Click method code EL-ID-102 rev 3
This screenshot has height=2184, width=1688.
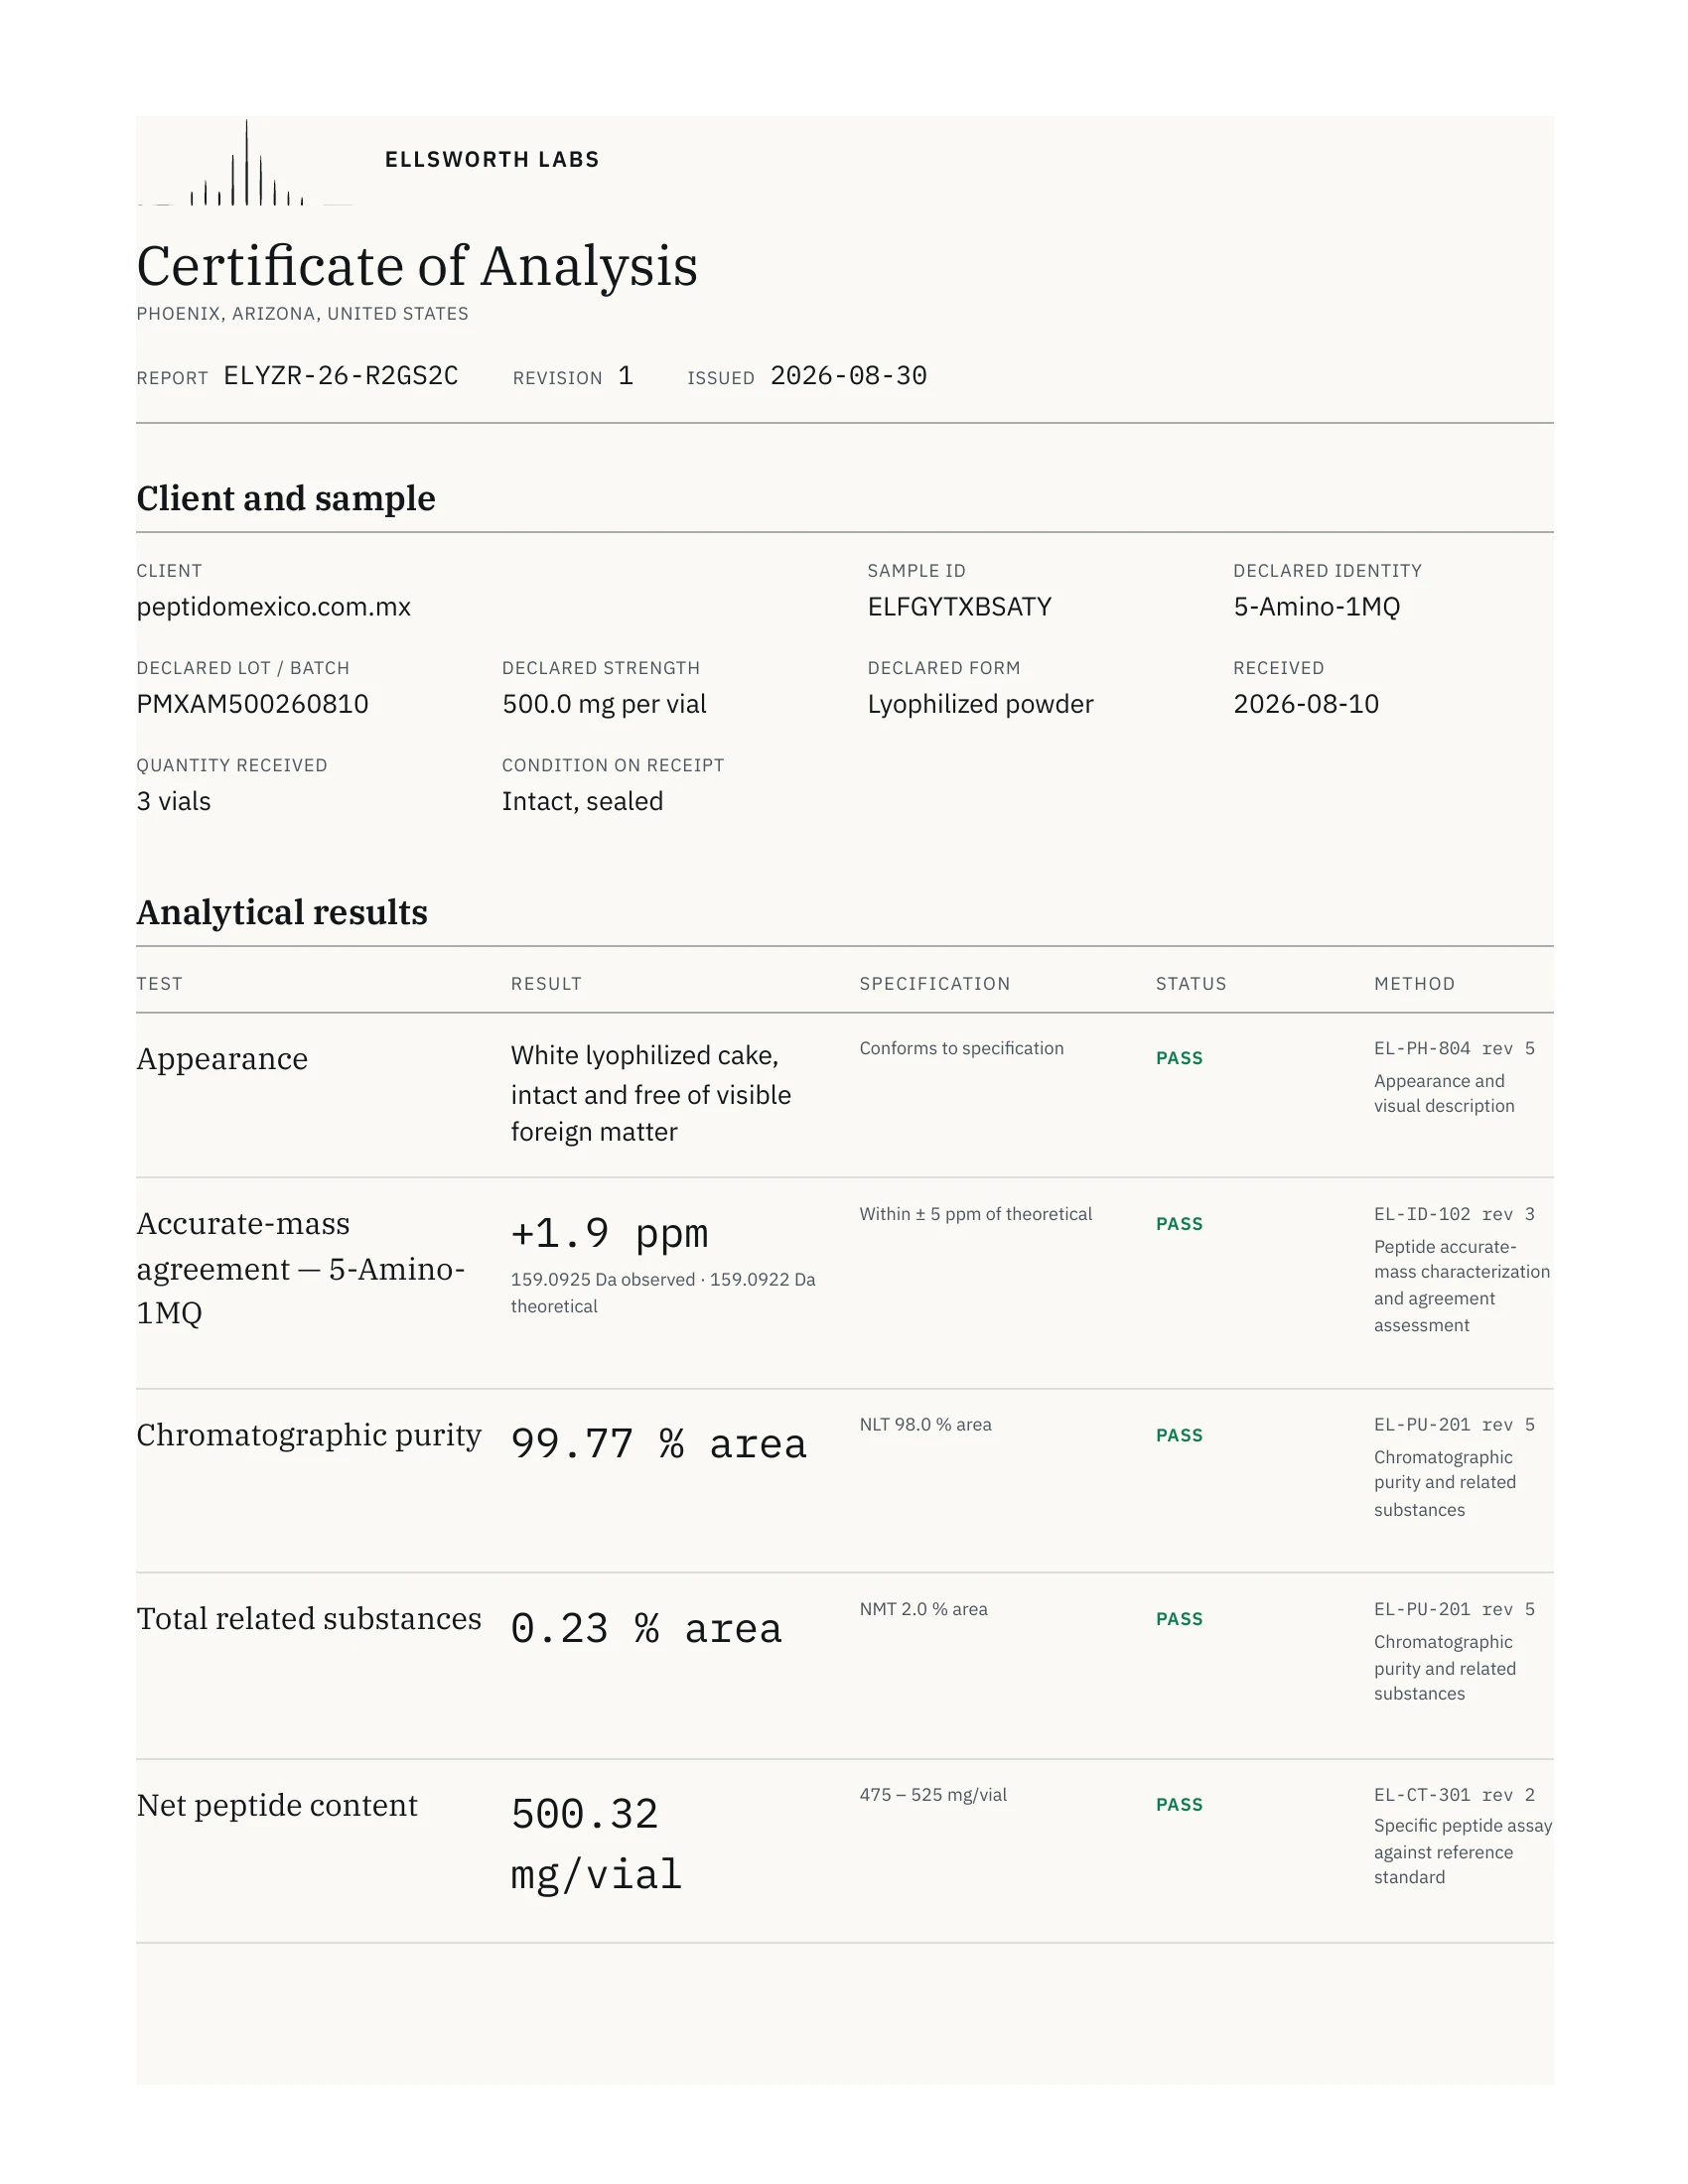pos(1454,1214)
